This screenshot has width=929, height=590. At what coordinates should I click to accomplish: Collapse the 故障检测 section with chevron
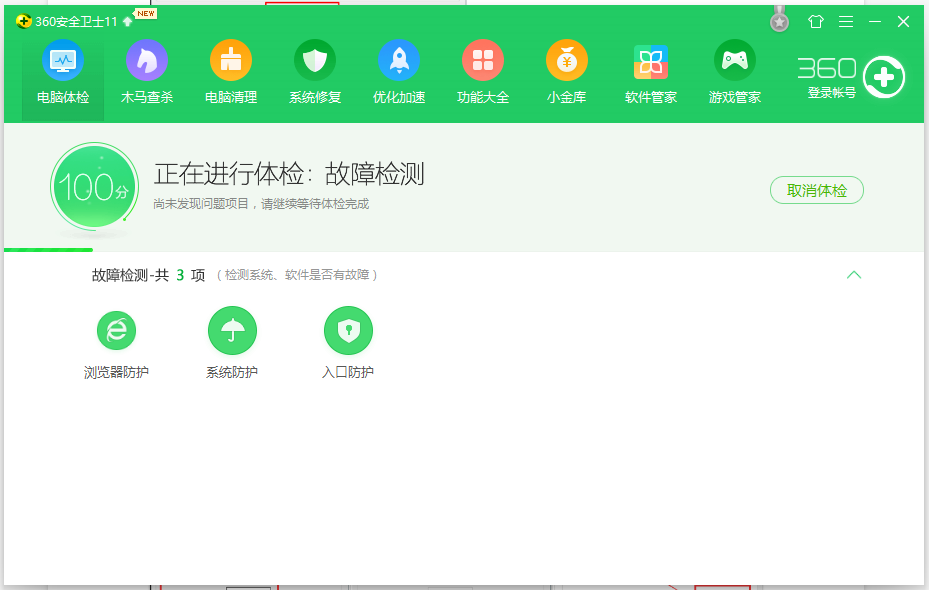coord(854,275)
